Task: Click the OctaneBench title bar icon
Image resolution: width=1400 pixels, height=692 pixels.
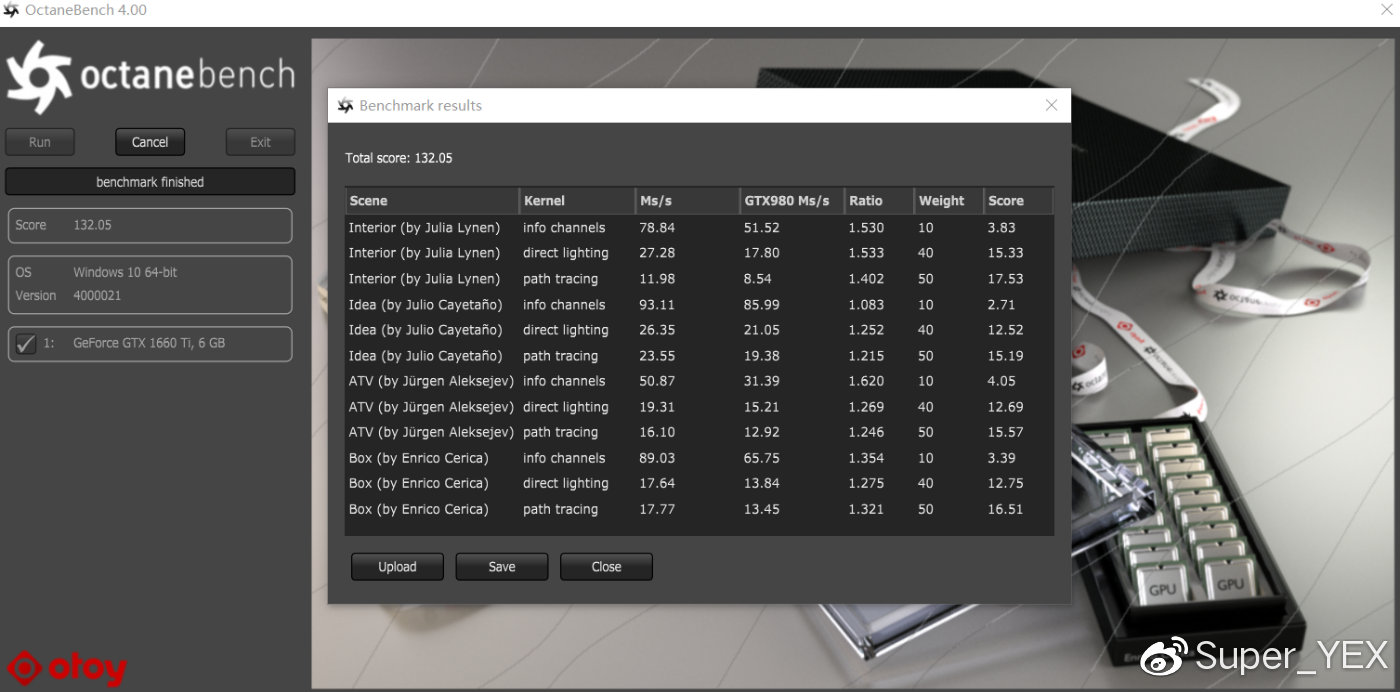Action: point(11,11)
